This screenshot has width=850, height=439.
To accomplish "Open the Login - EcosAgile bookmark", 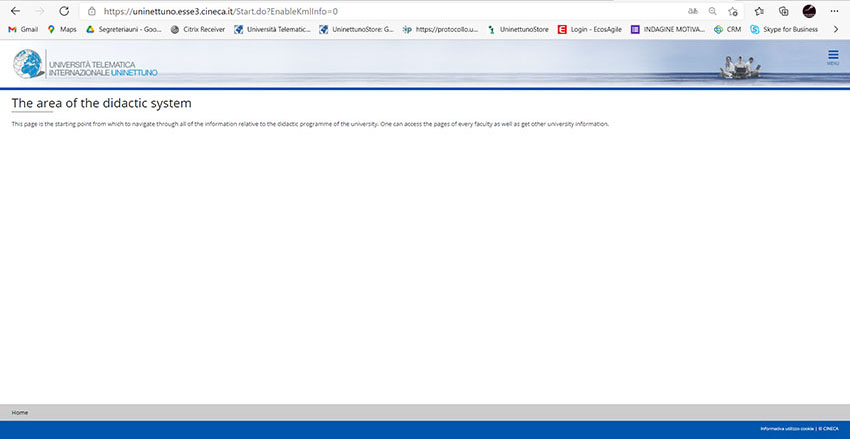I will tap(589, 30).
